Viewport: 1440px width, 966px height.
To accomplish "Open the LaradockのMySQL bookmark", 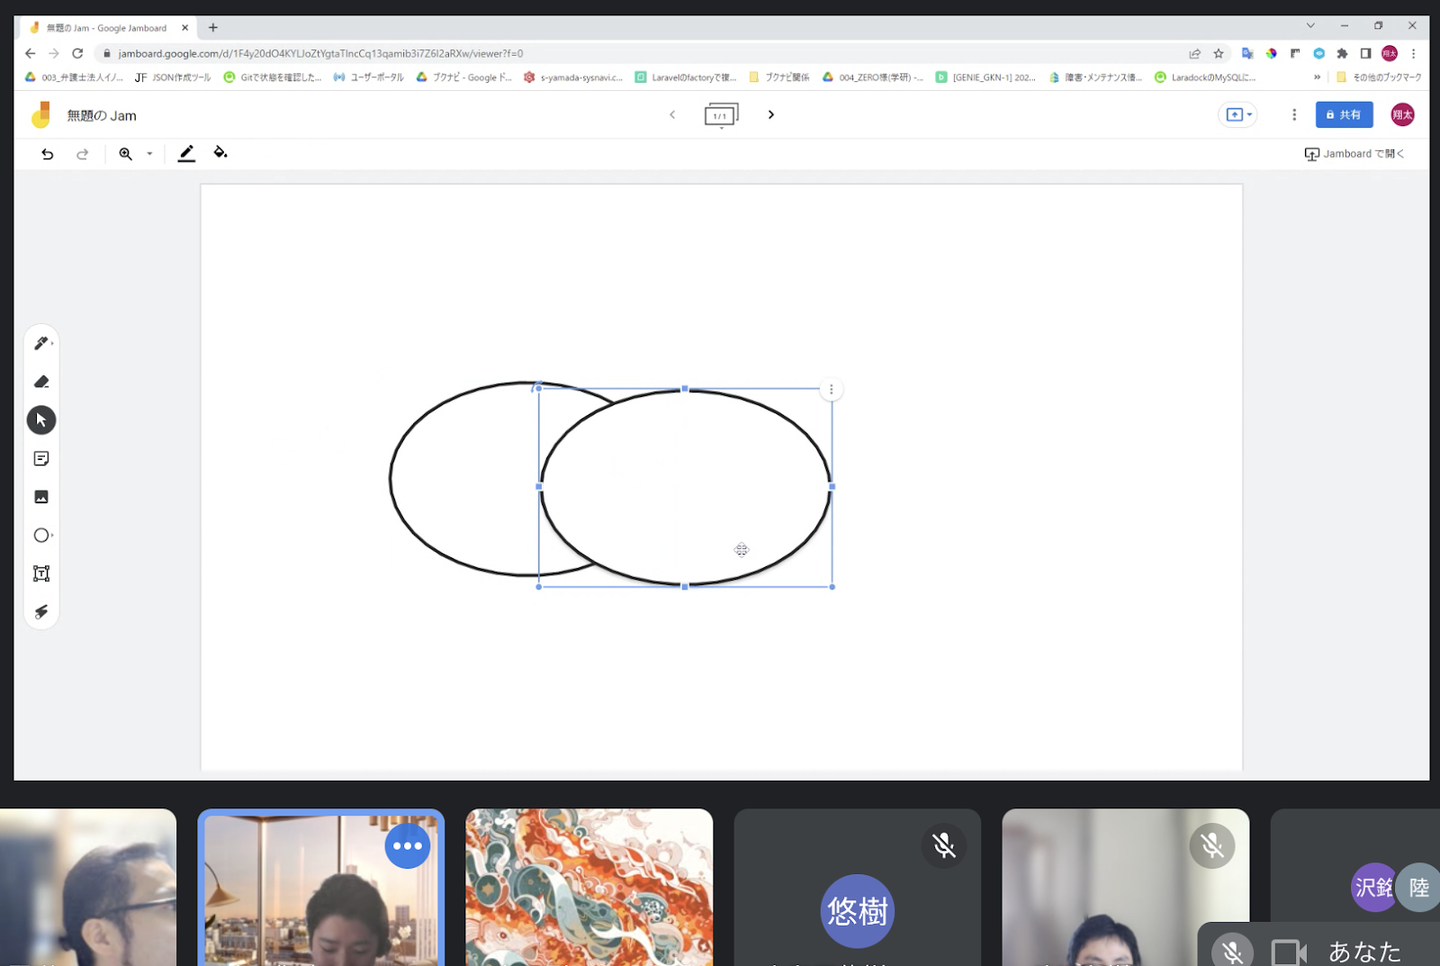I will click(x=1205, y=77).
